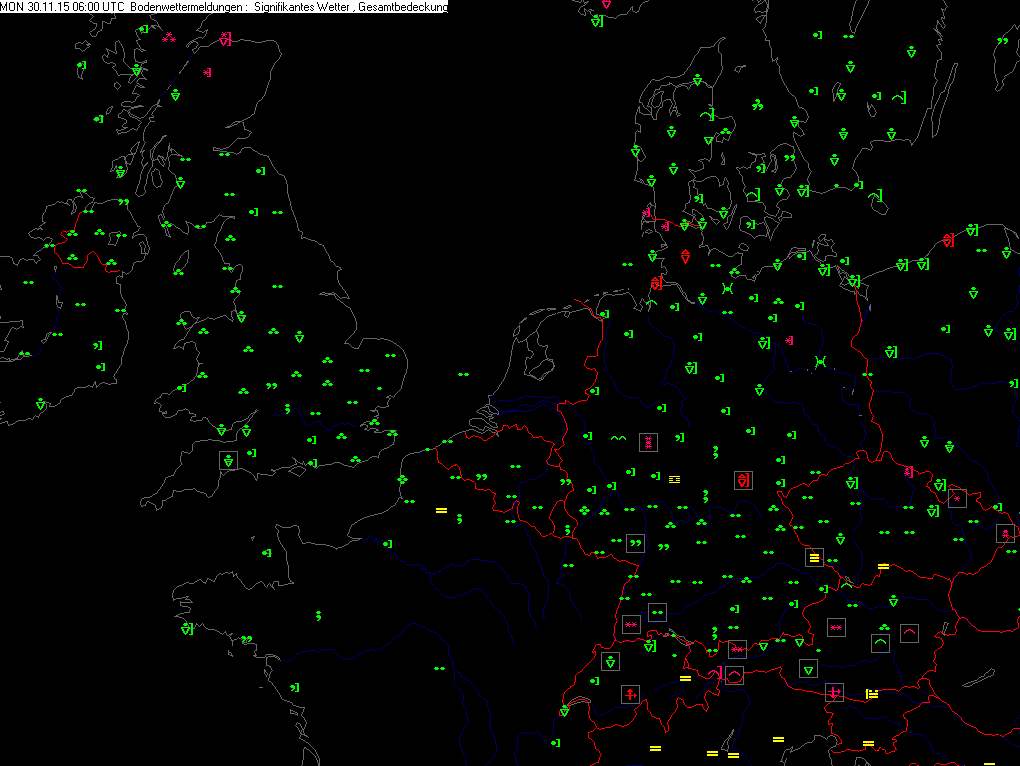The image size is (1020, 766).
Task: Select the boxed red up-arrow cross symbol in Switzerland
Action: click(x=630, y=693)
